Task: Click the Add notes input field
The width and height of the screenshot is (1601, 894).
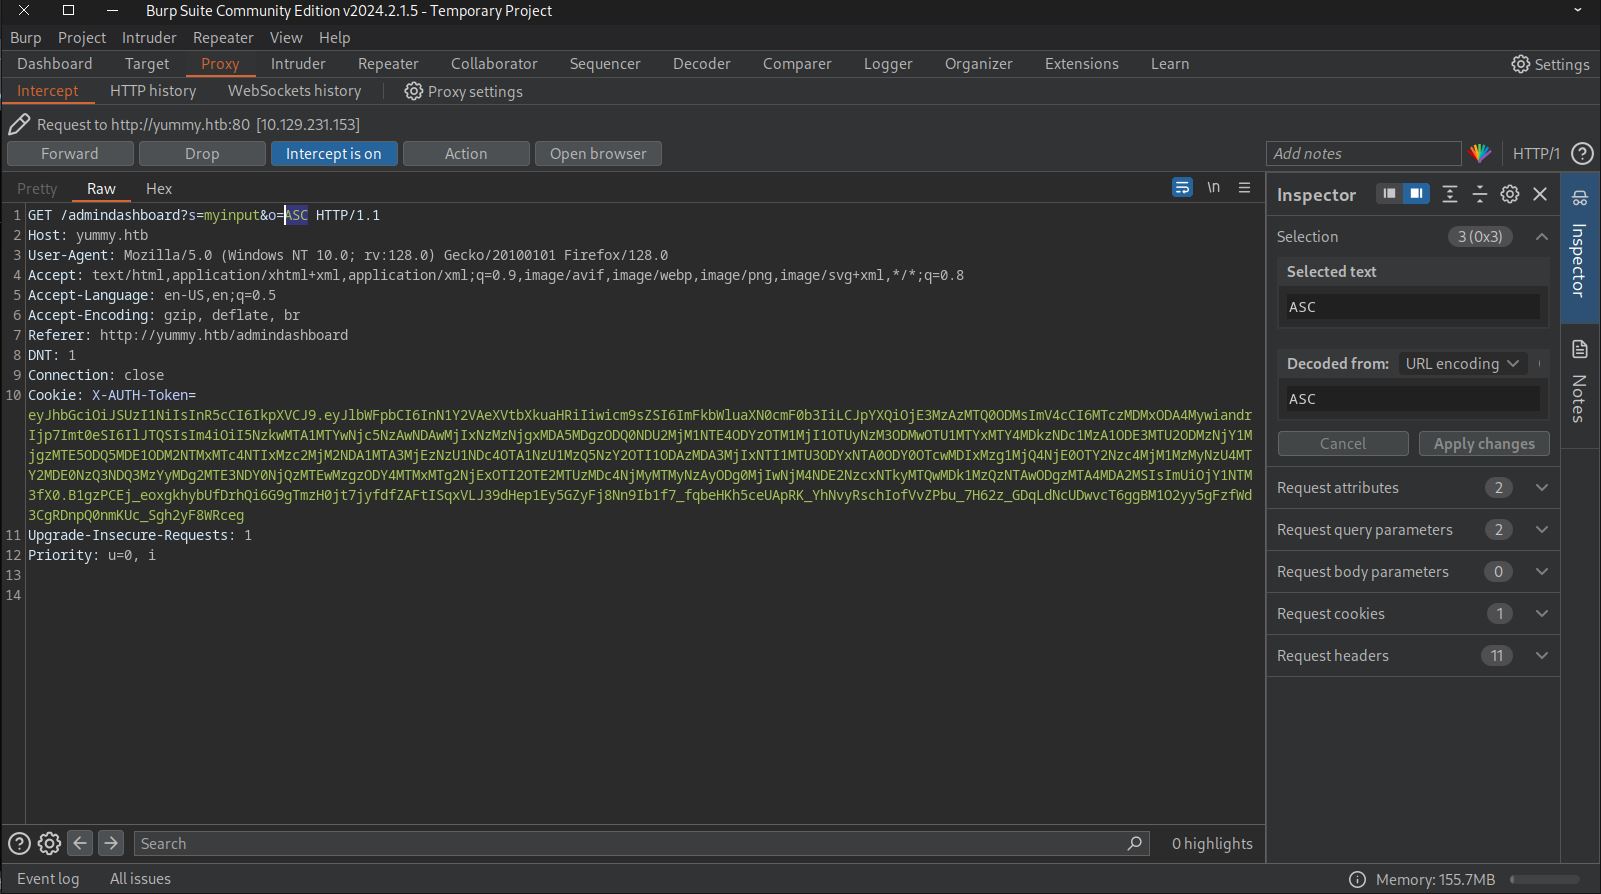Action: pos(1363,153)
